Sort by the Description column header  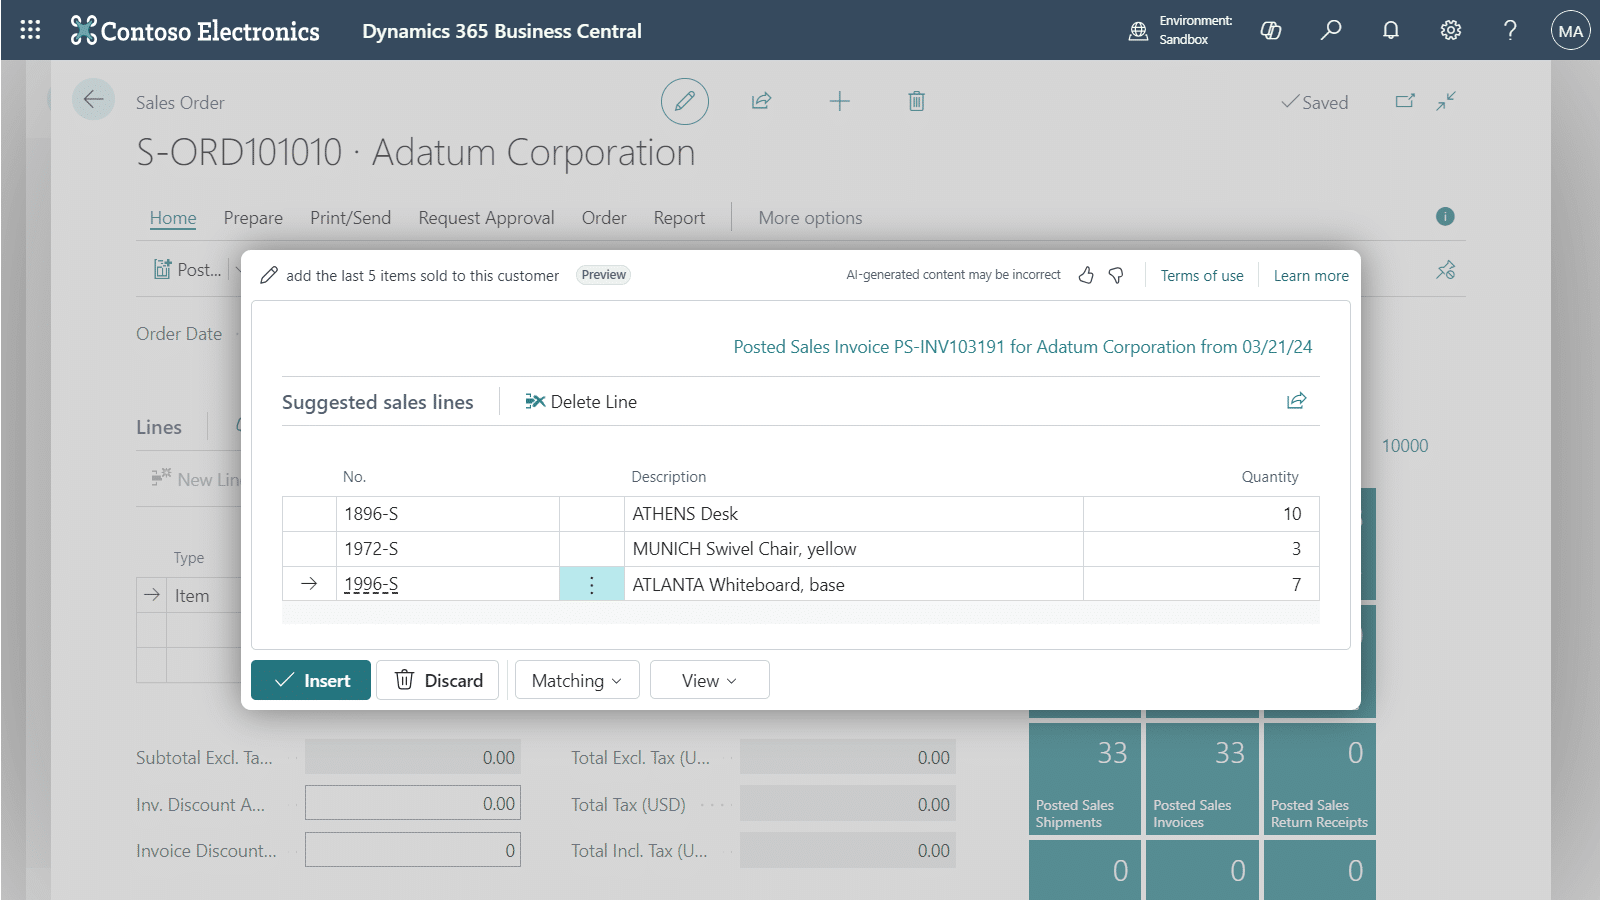tap(668, 477)
